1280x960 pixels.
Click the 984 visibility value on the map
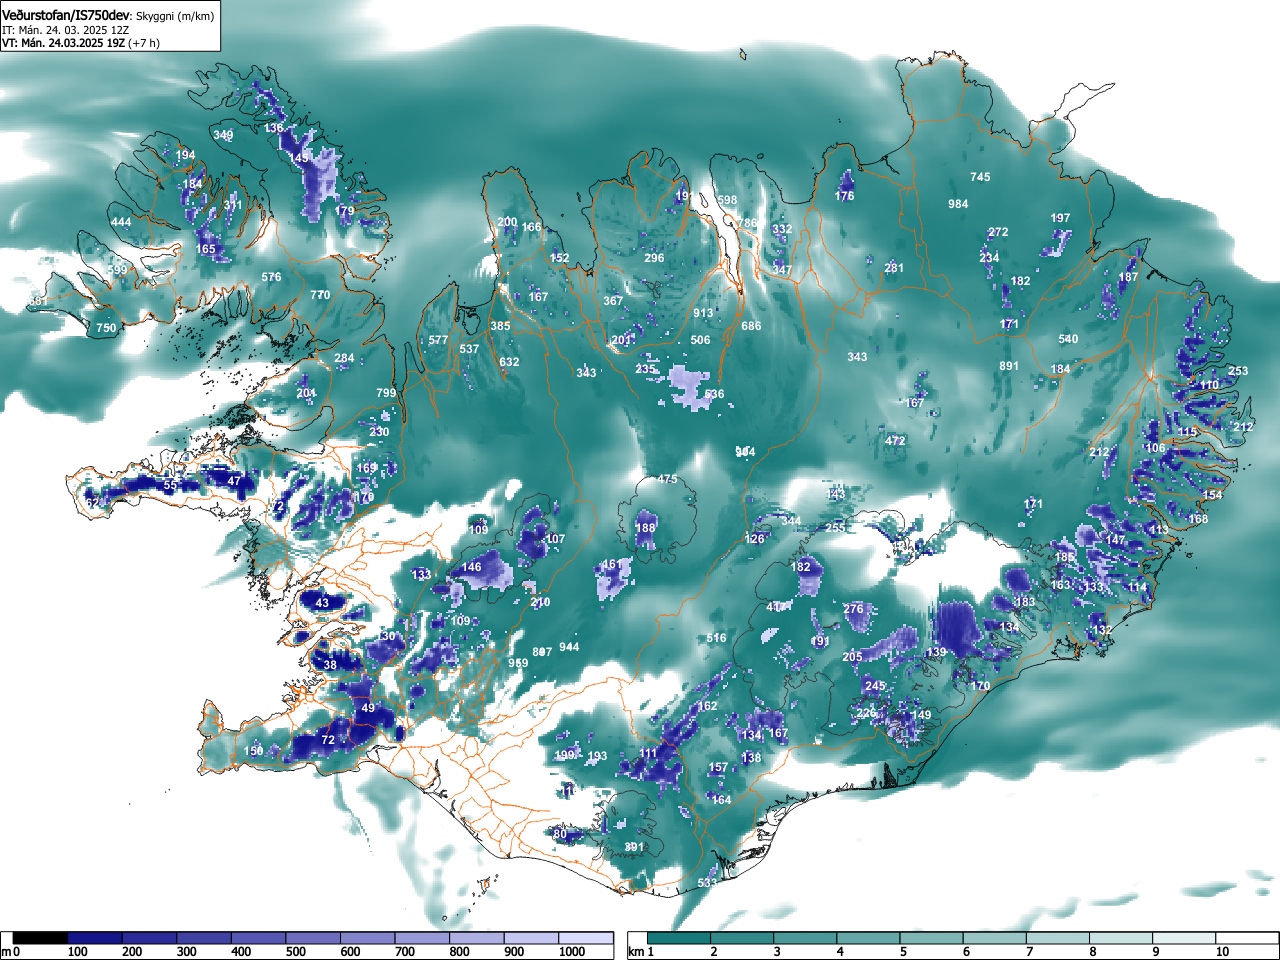[x=958, y=204]
